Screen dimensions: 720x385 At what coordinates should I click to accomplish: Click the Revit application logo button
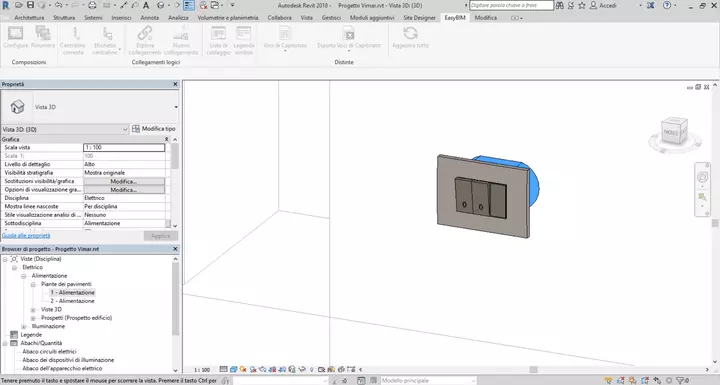[x=6, y=6]
